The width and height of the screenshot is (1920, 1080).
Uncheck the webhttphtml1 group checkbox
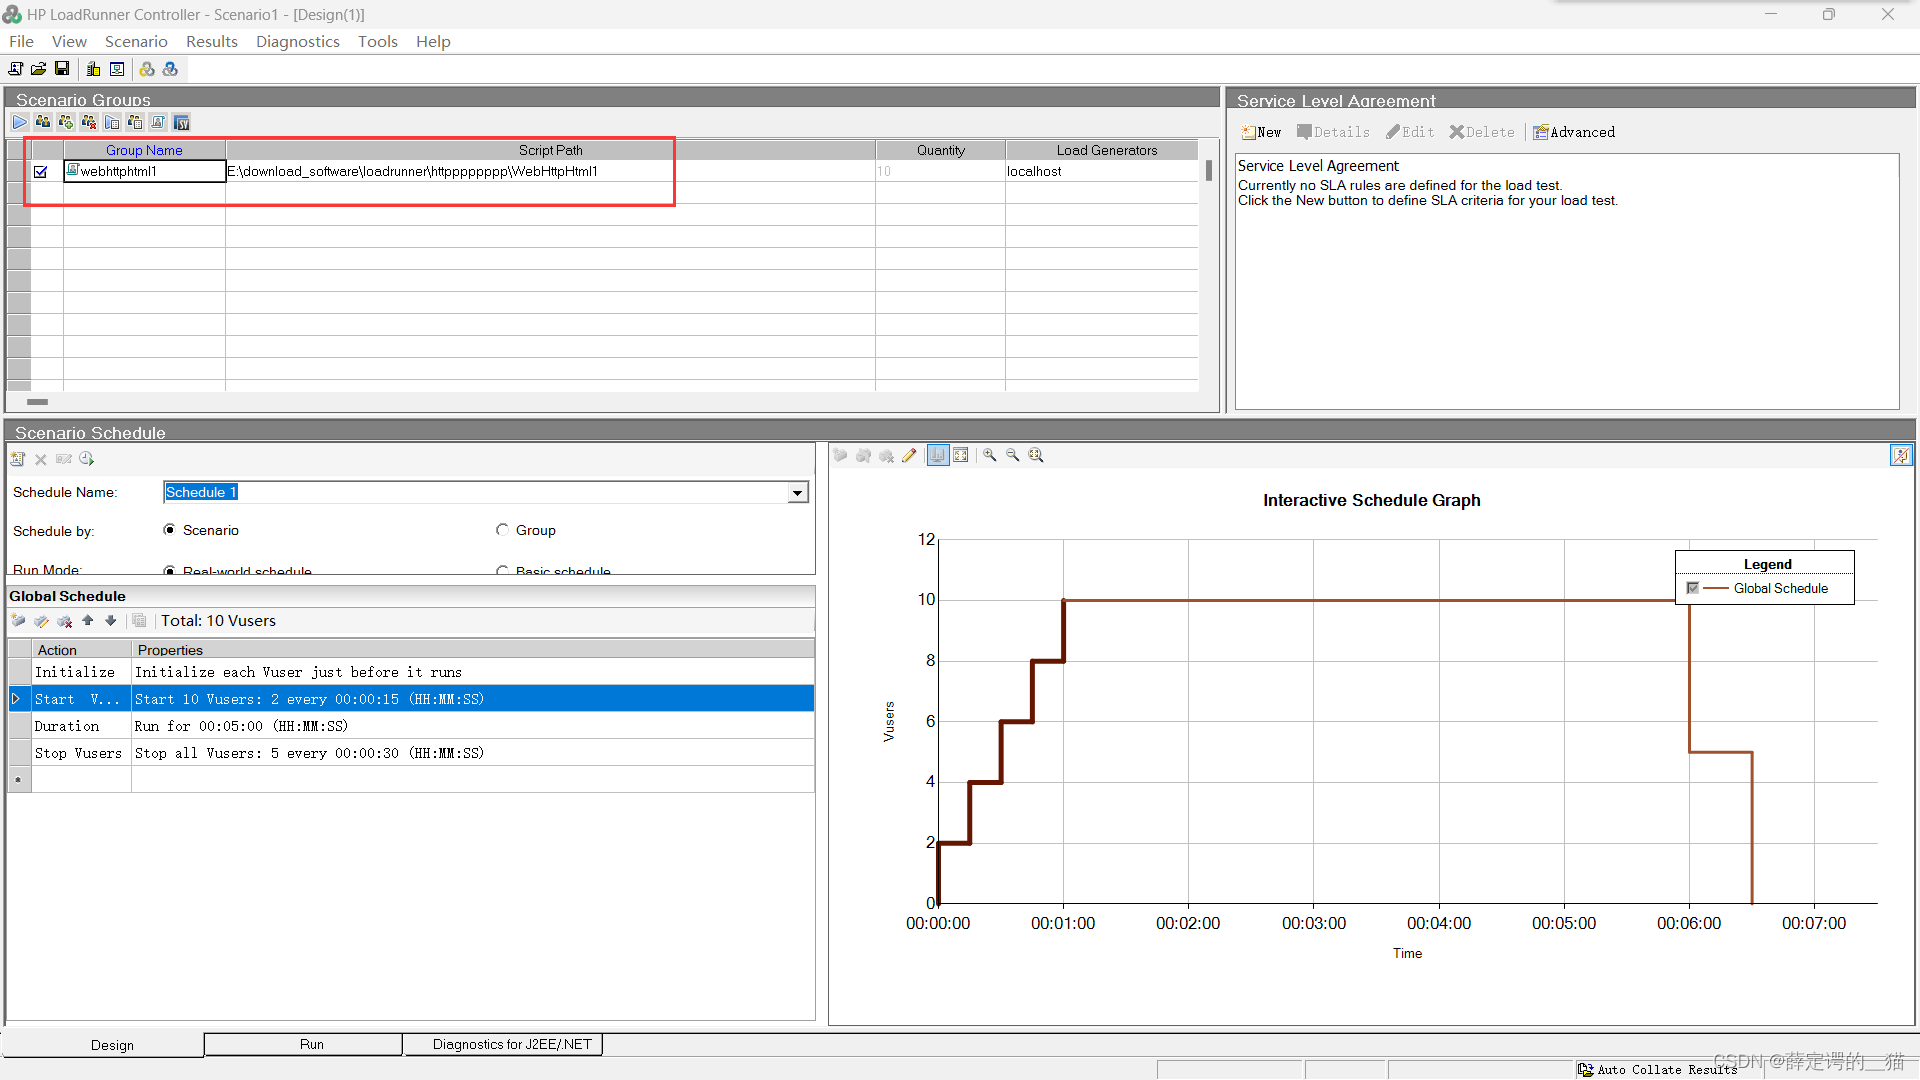41,172
